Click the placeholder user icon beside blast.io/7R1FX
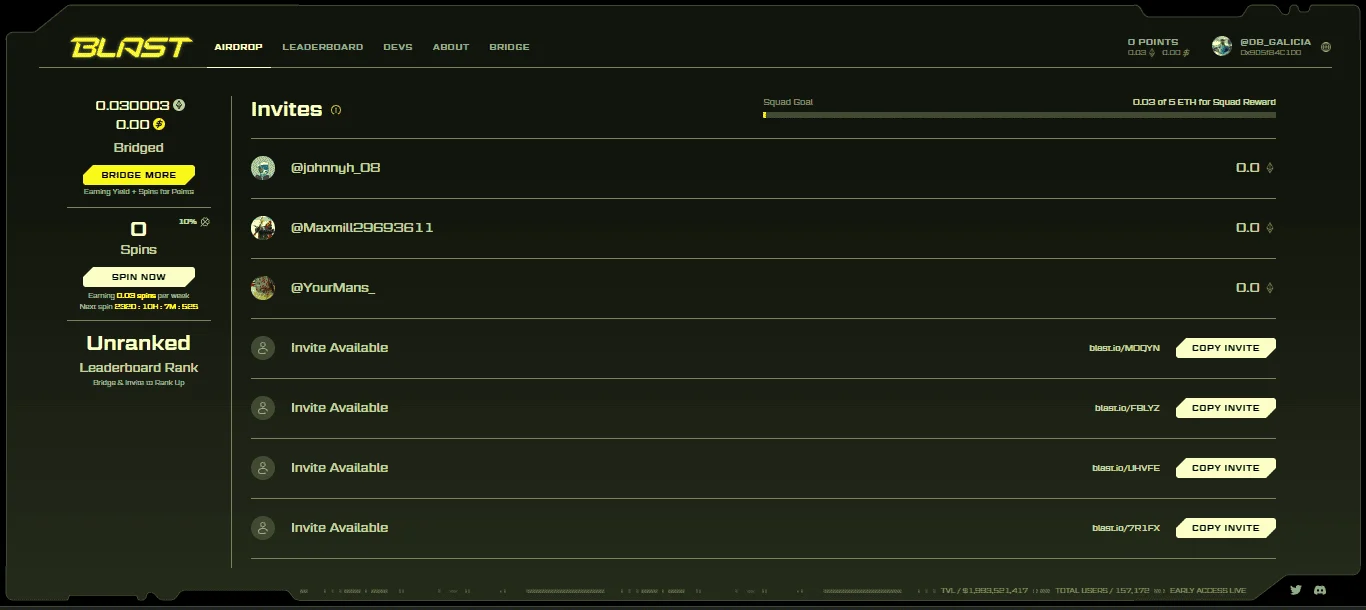 click(x=263, y=528)
